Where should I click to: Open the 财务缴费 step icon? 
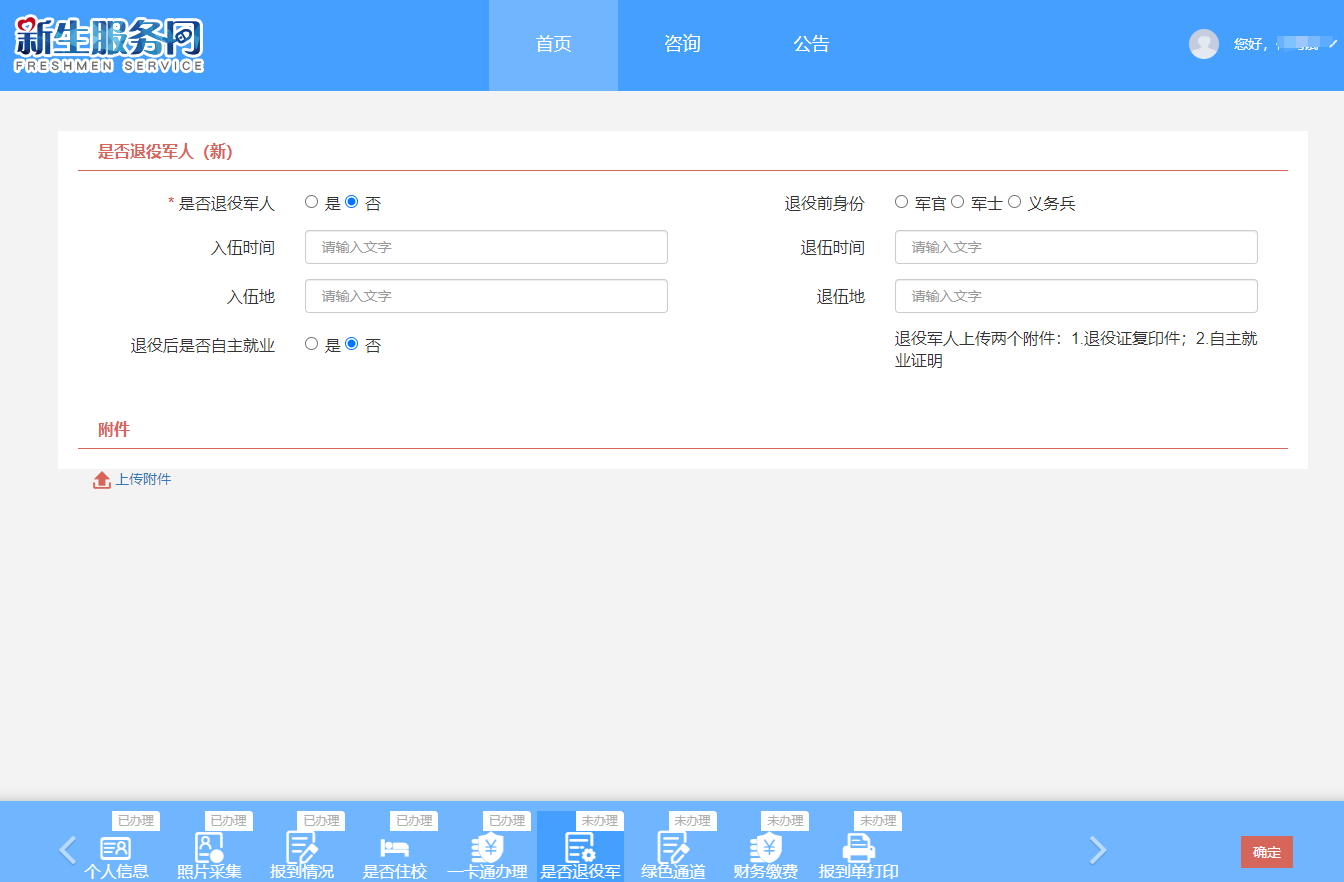click(x=766, y=848)
